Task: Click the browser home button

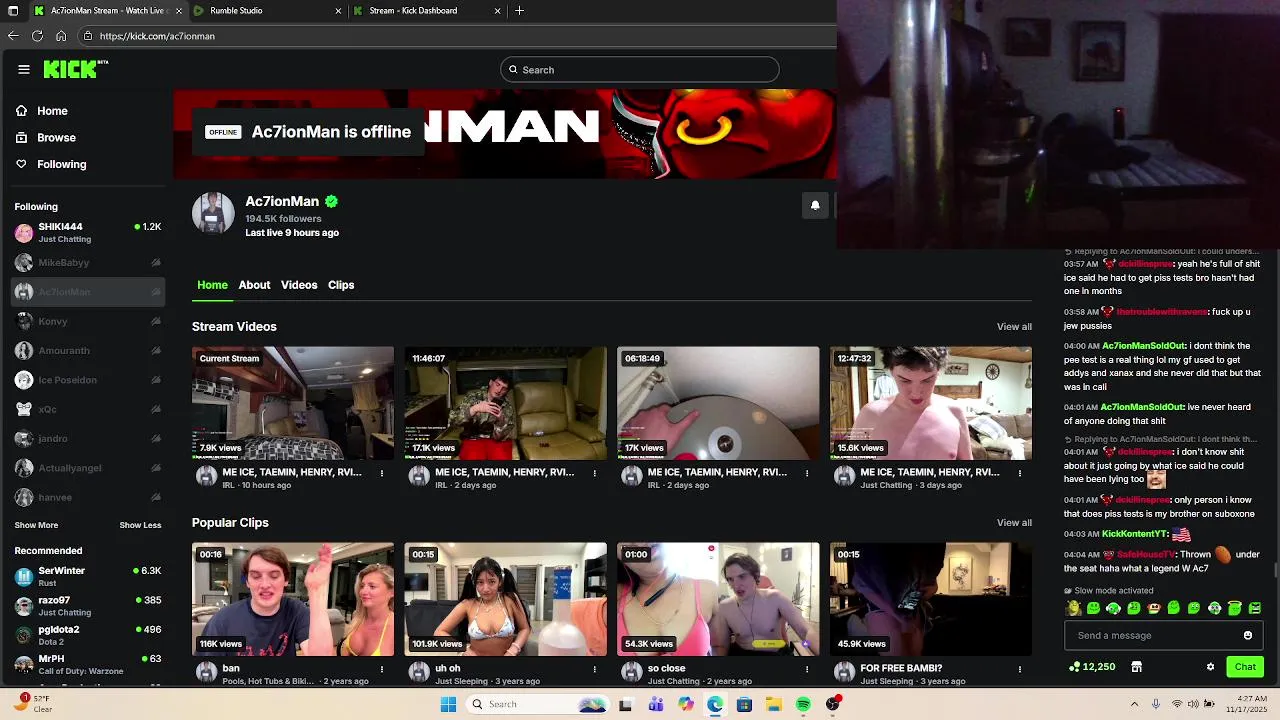Action: pyautogui.click(x=61, y=36)
